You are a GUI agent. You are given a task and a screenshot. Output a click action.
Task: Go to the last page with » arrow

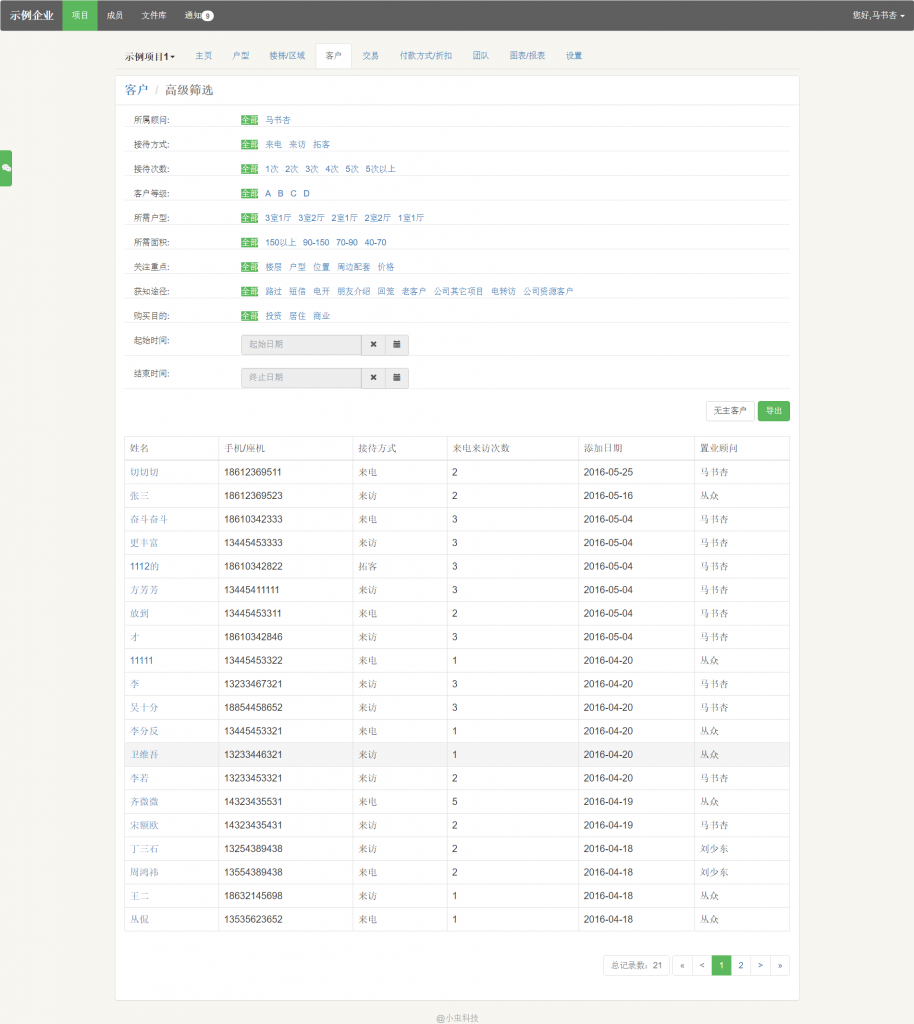point(779,965)
